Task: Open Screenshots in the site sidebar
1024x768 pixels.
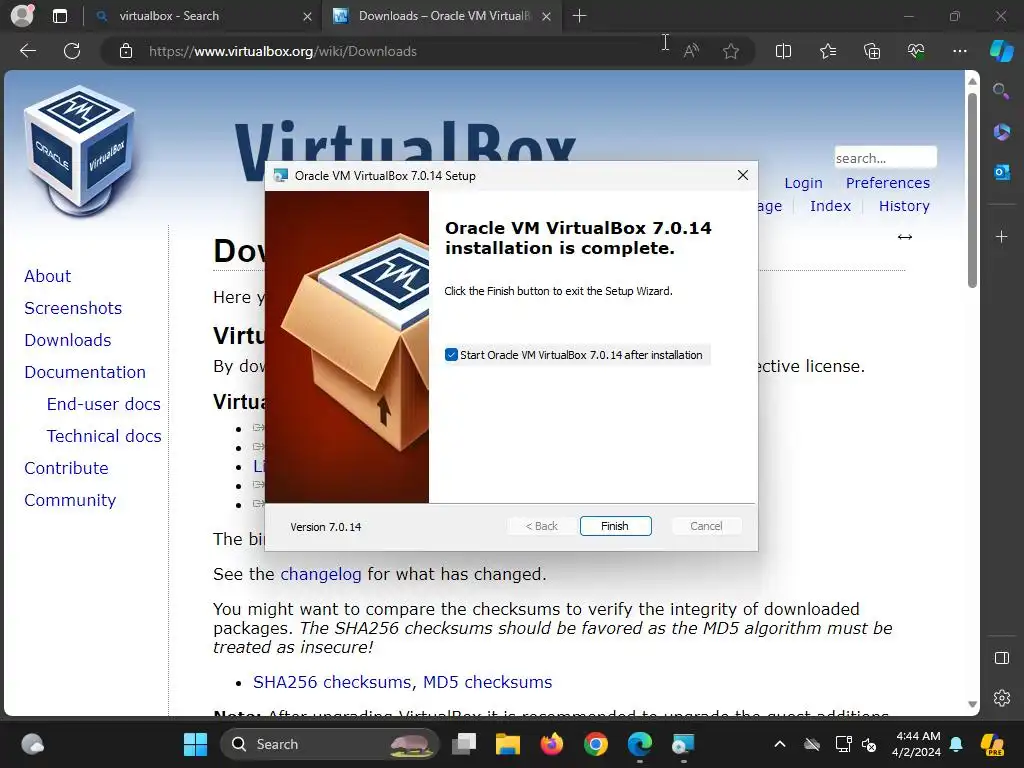Action: (73, 308)
